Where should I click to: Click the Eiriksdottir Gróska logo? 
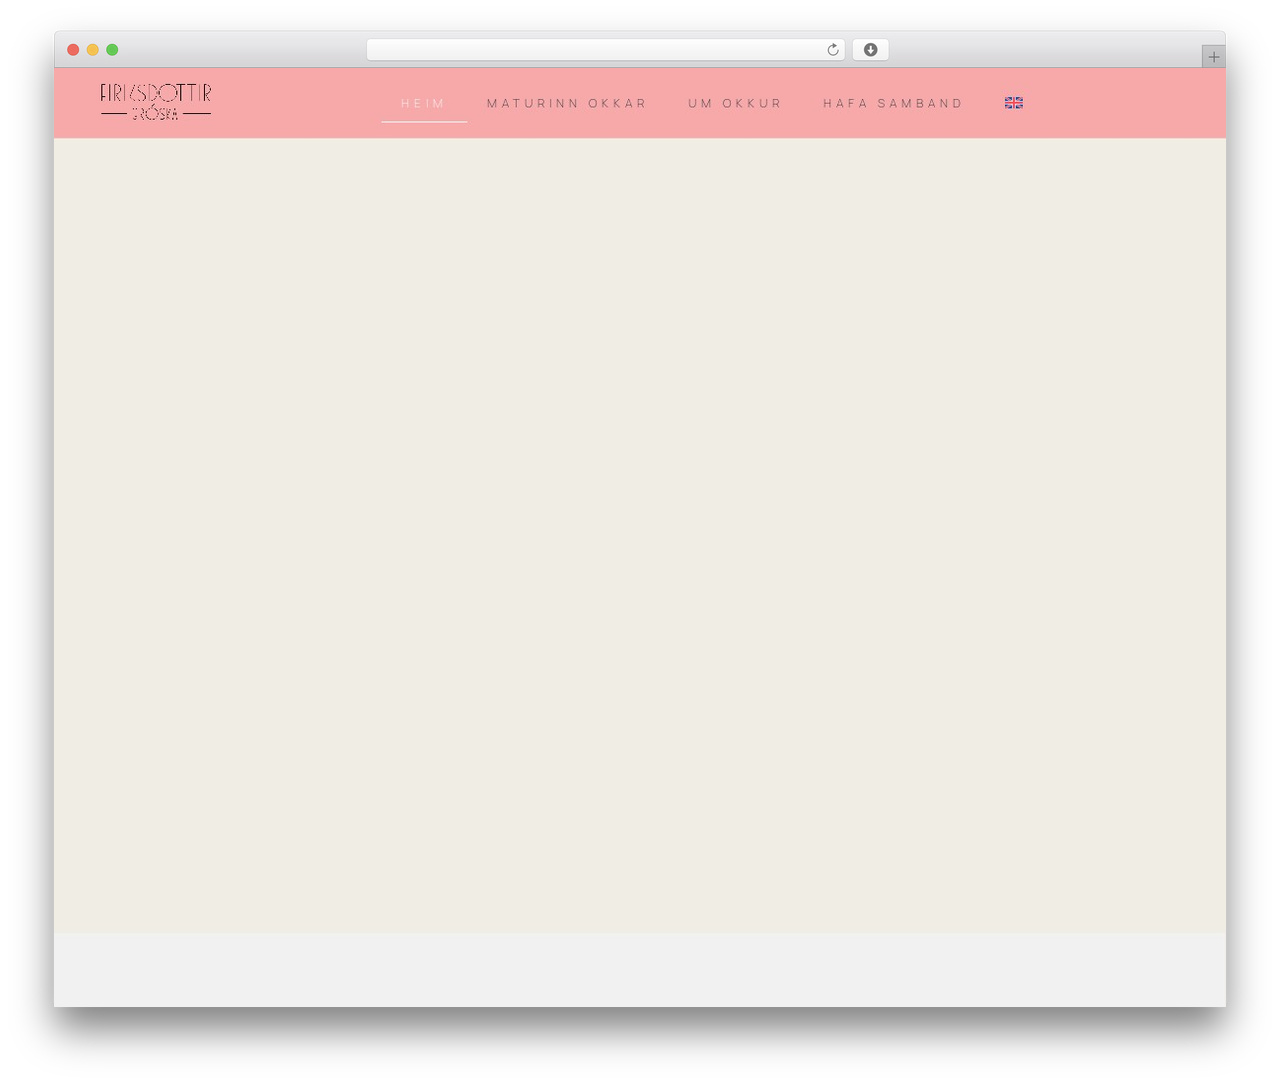point(155,102)
